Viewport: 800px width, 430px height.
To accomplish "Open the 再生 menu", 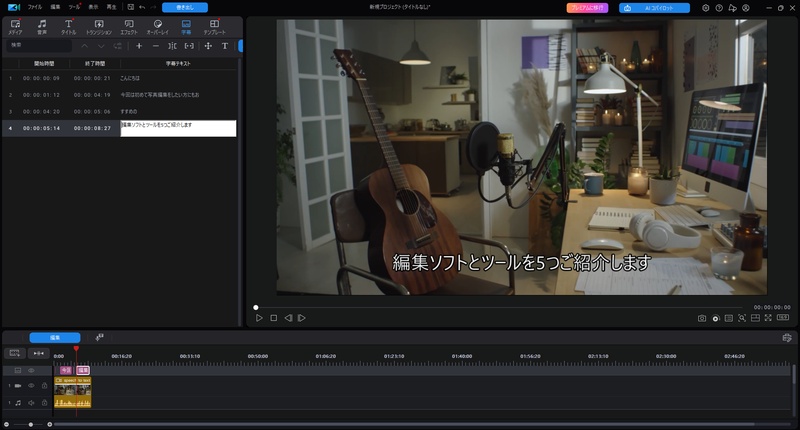I will point(111,7).
